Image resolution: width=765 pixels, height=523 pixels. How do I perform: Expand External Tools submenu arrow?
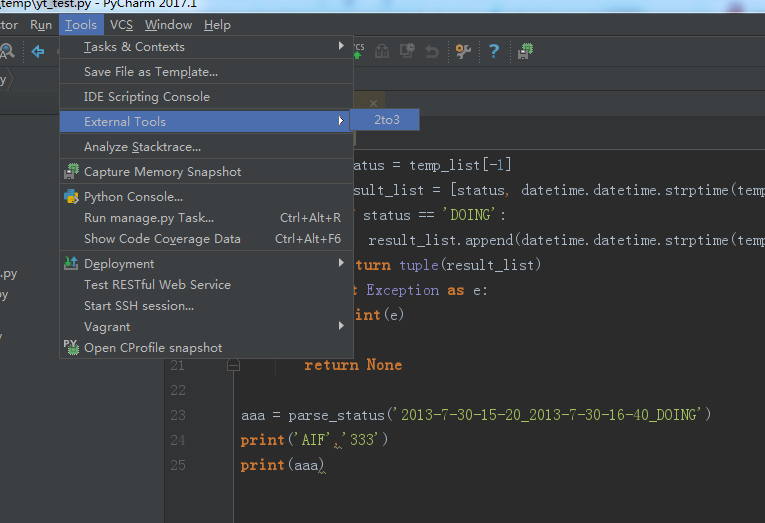[x=341, y=121]
